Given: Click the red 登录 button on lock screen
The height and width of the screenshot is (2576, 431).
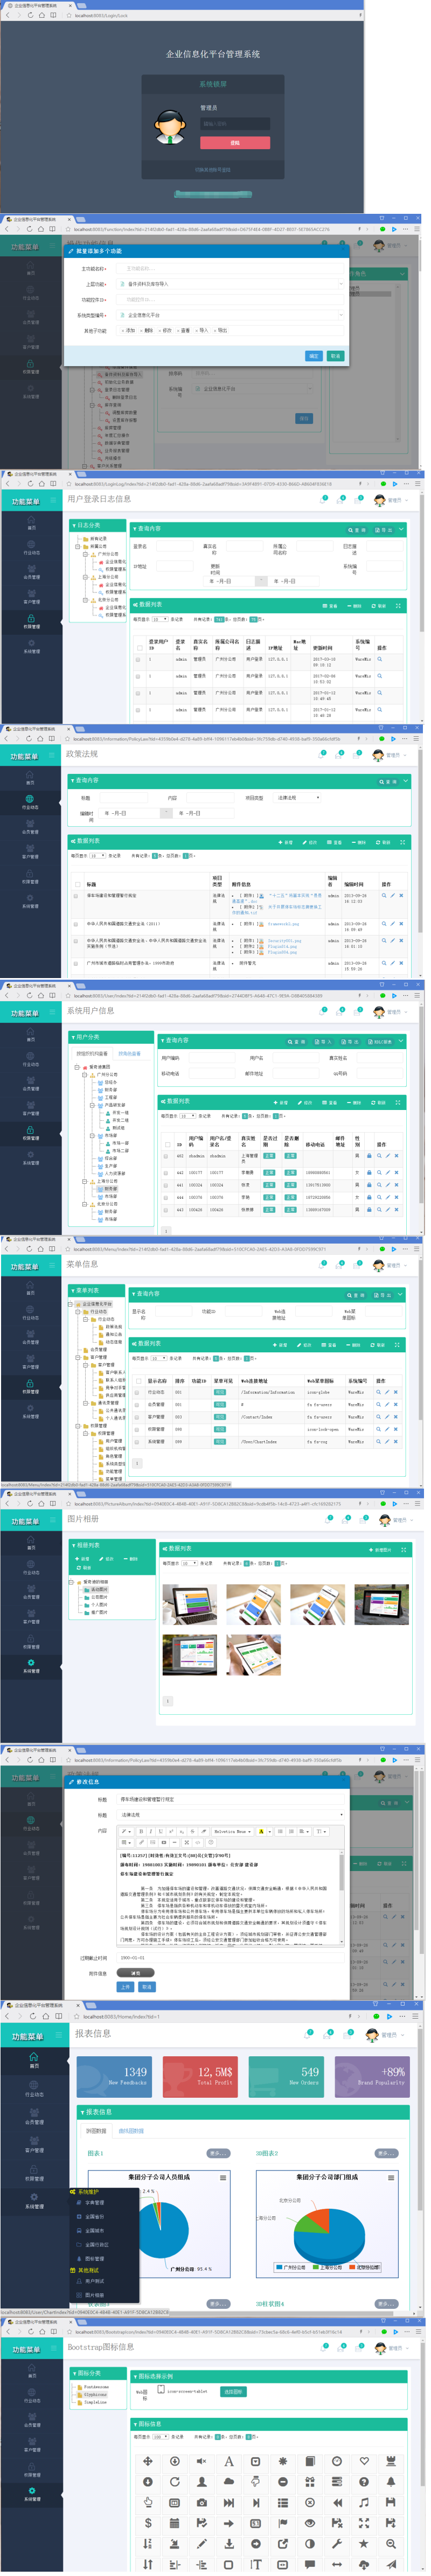Looking at the screenshot, I should [x=235, y=143].
